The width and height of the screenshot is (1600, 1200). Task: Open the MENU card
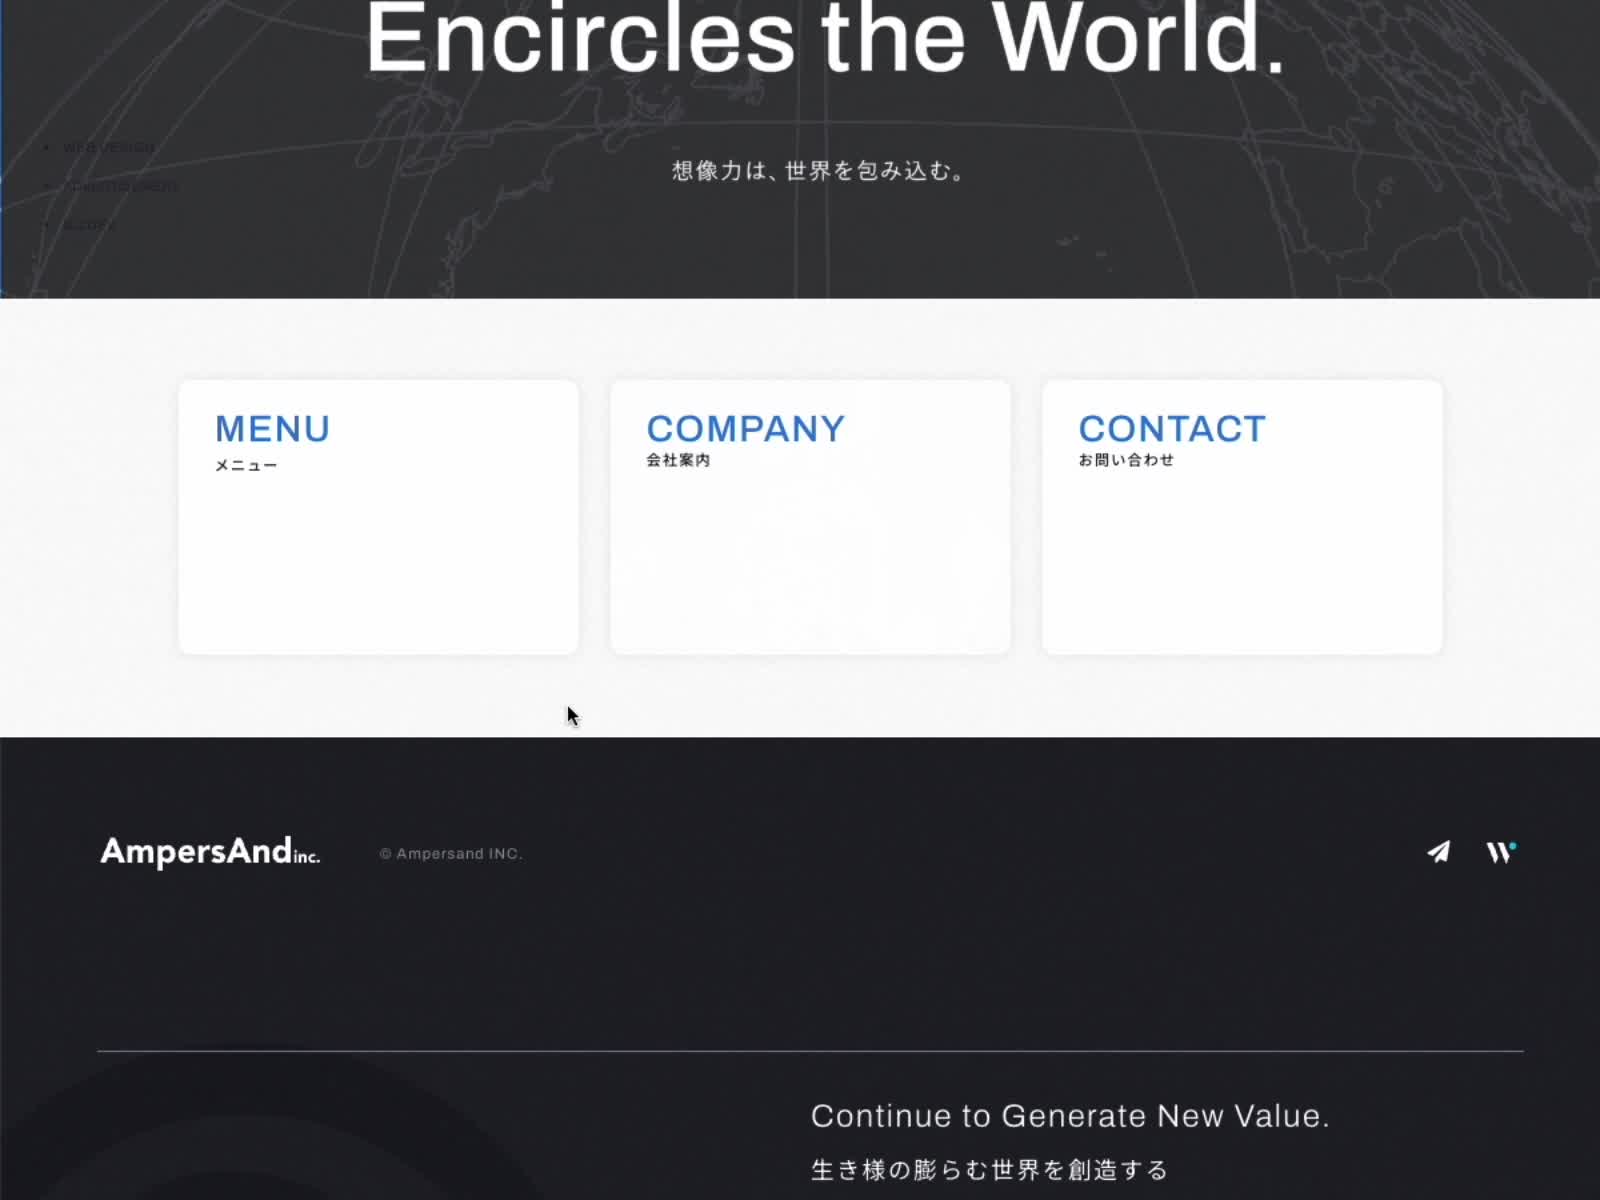point(378,517)
